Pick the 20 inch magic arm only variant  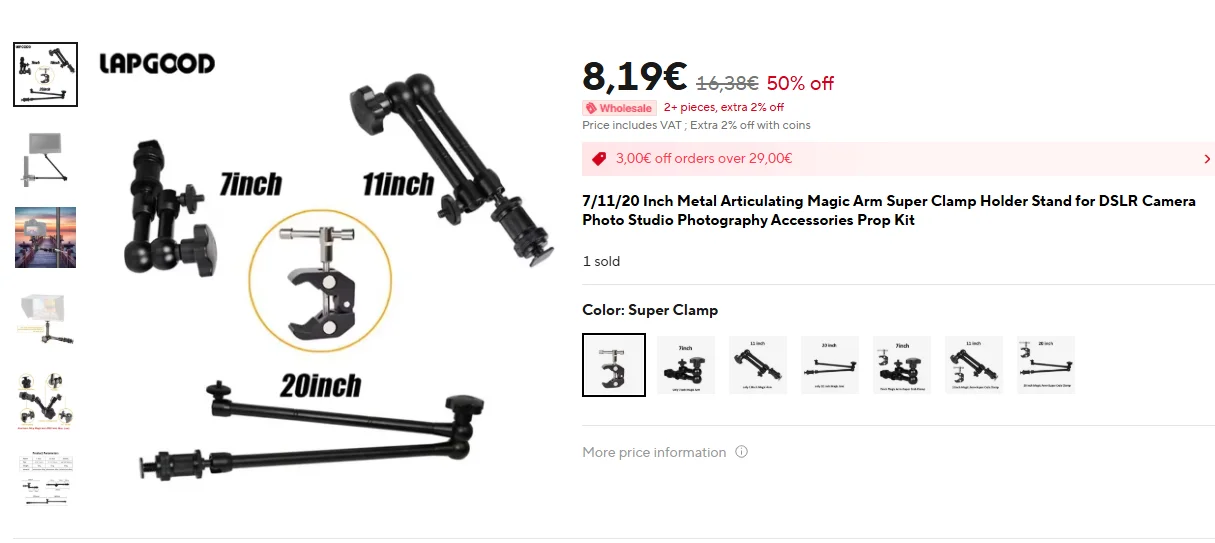830,365
